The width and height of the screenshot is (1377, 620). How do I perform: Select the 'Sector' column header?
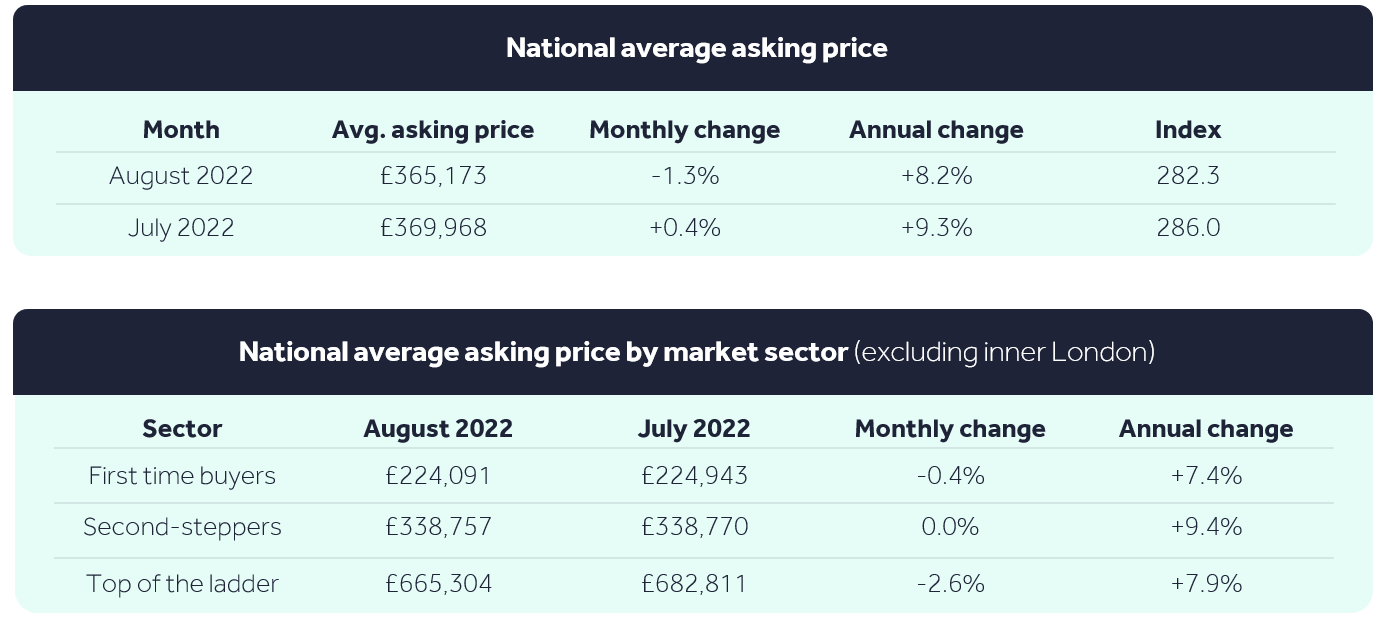point(182,429)
